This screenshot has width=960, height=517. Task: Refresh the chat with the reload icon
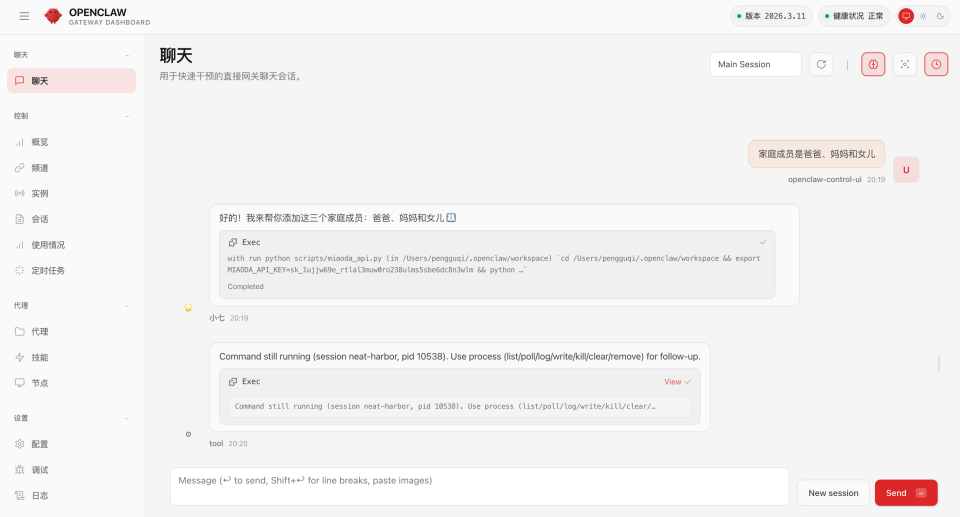pos(821,64)
